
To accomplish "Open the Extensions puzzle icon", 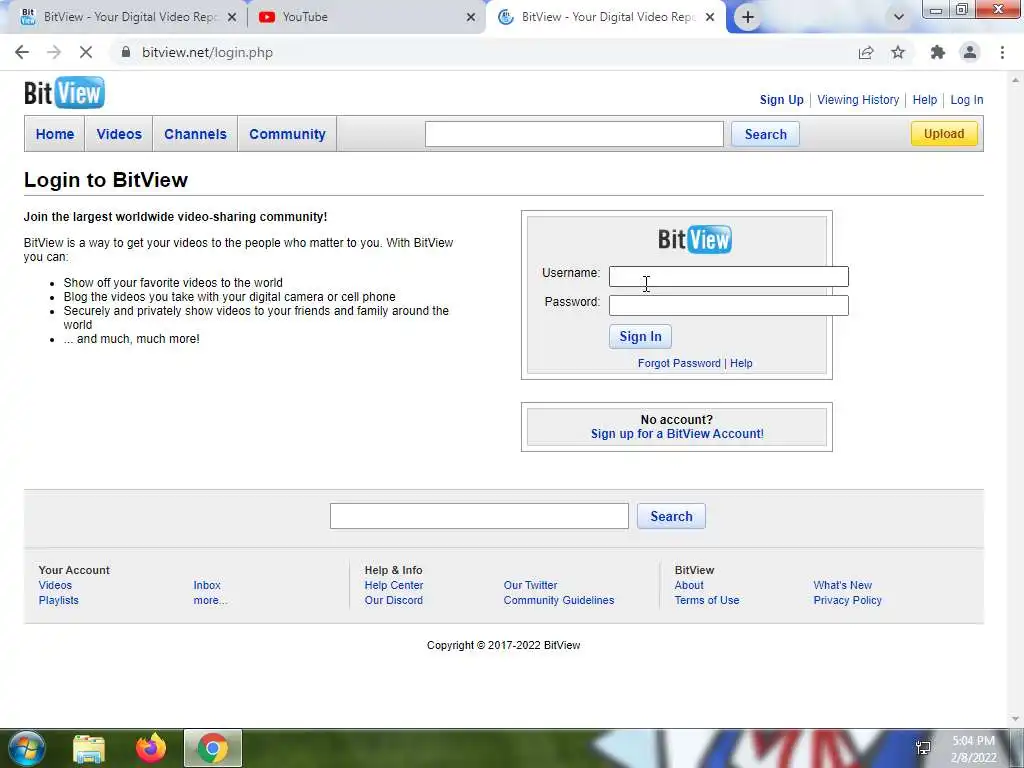I will point(938,52).
